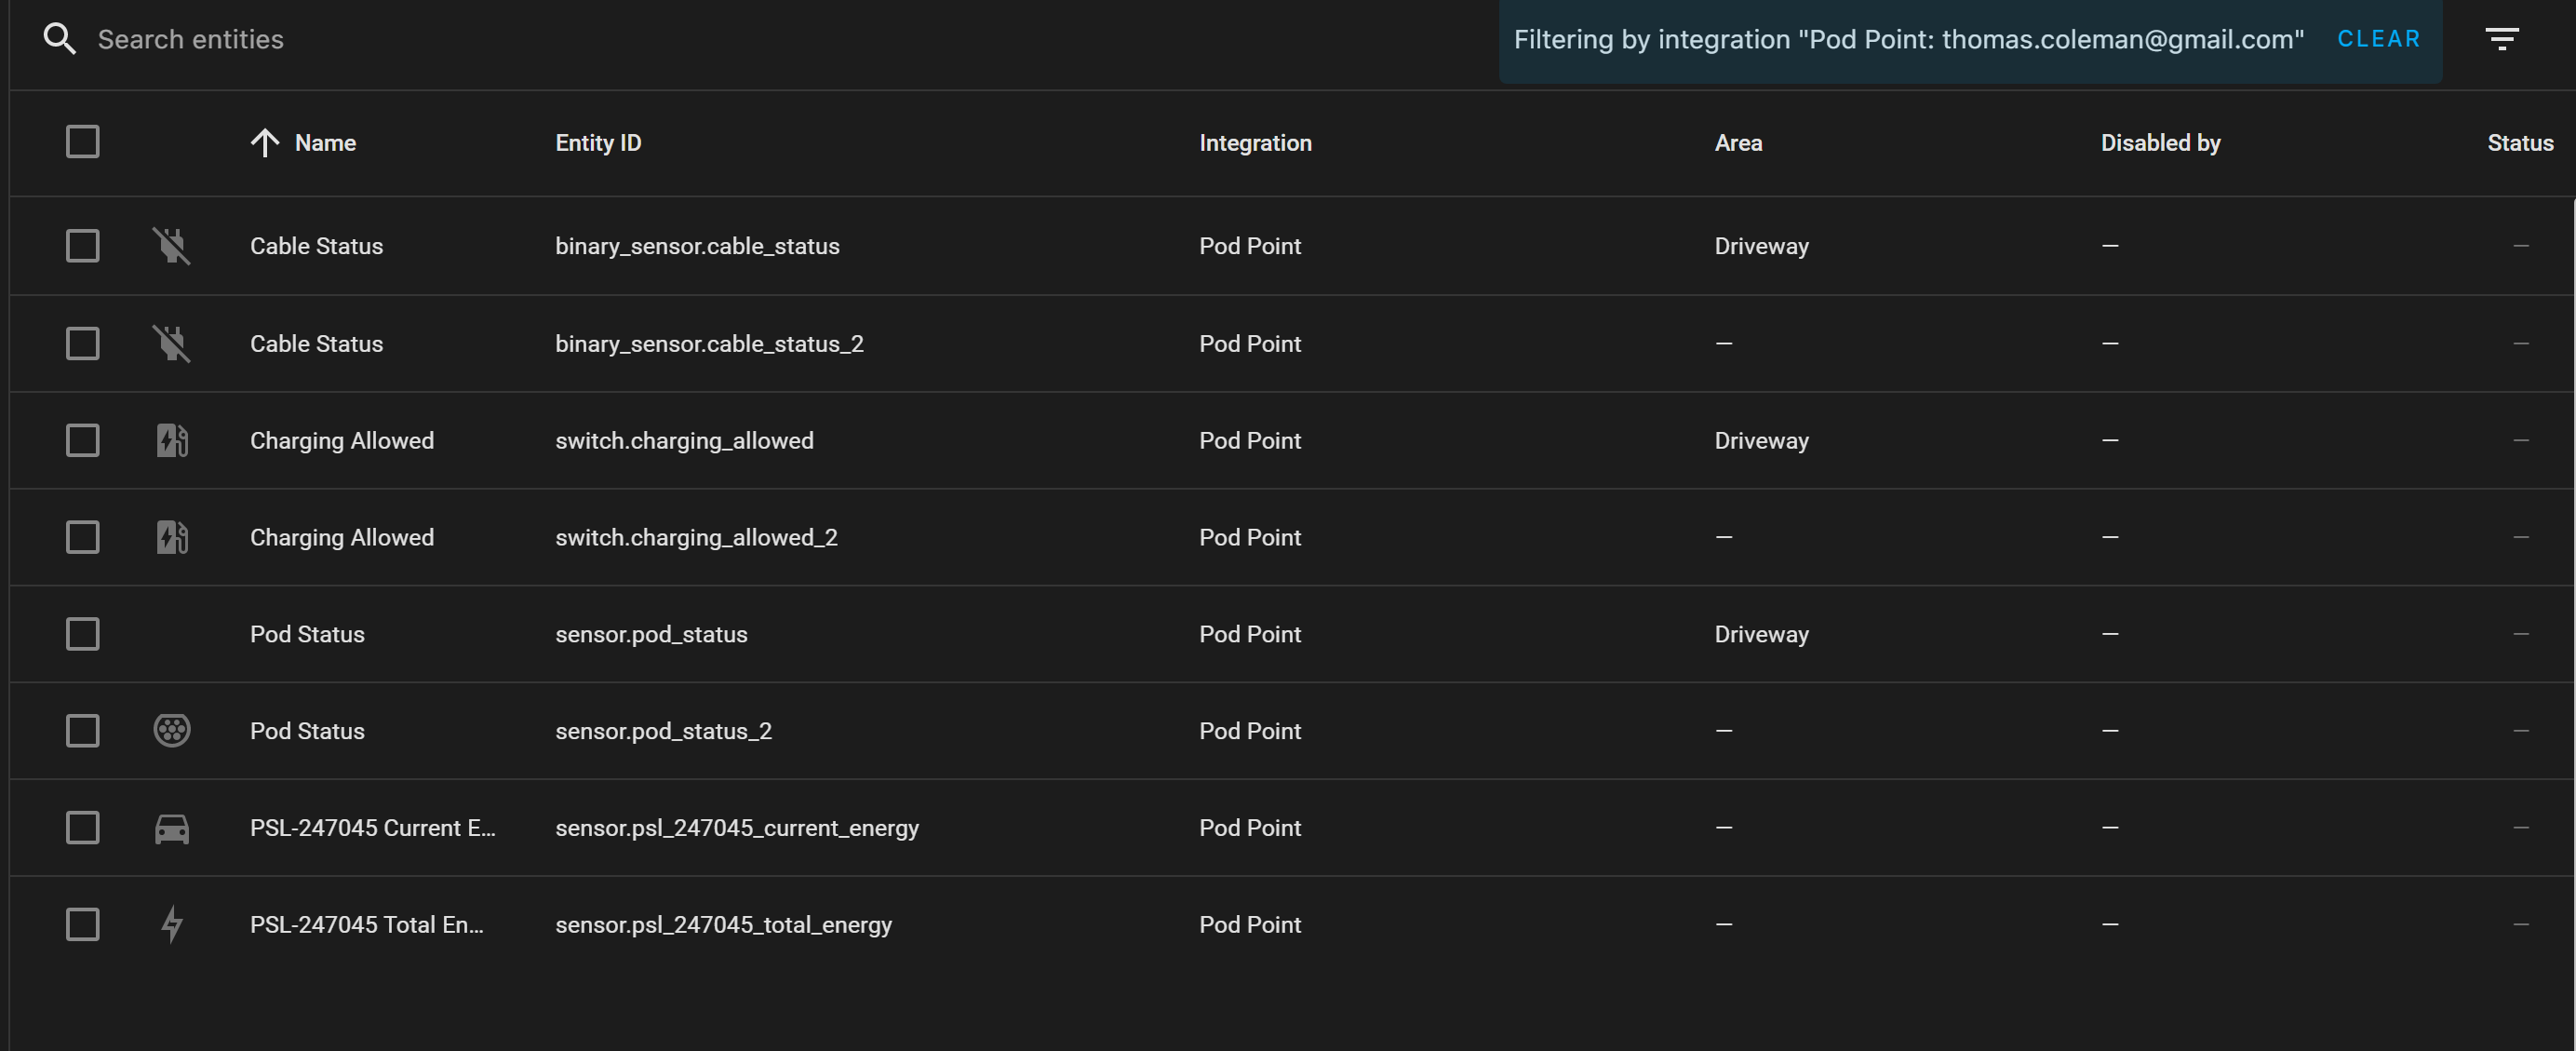Open the filter icon at top right
The image size is (2576, 1051).
[x=2503, y=38]
